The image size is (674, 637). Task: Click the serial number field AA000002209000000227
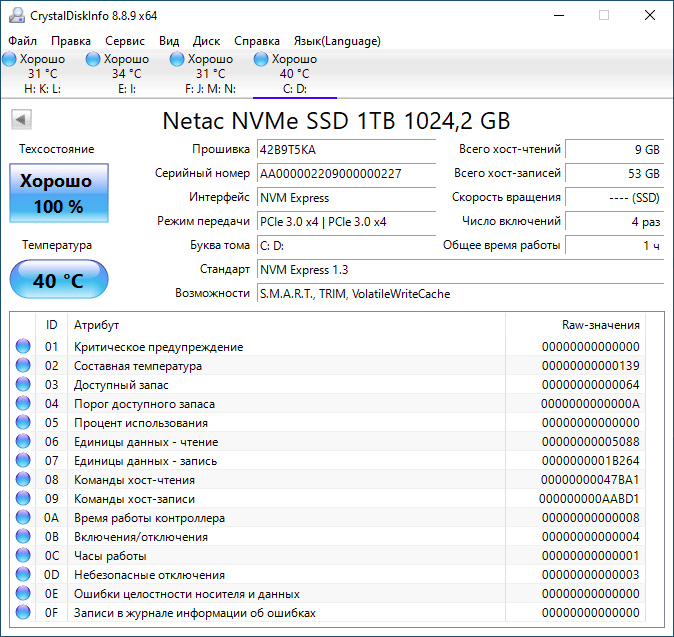[346, 174]
